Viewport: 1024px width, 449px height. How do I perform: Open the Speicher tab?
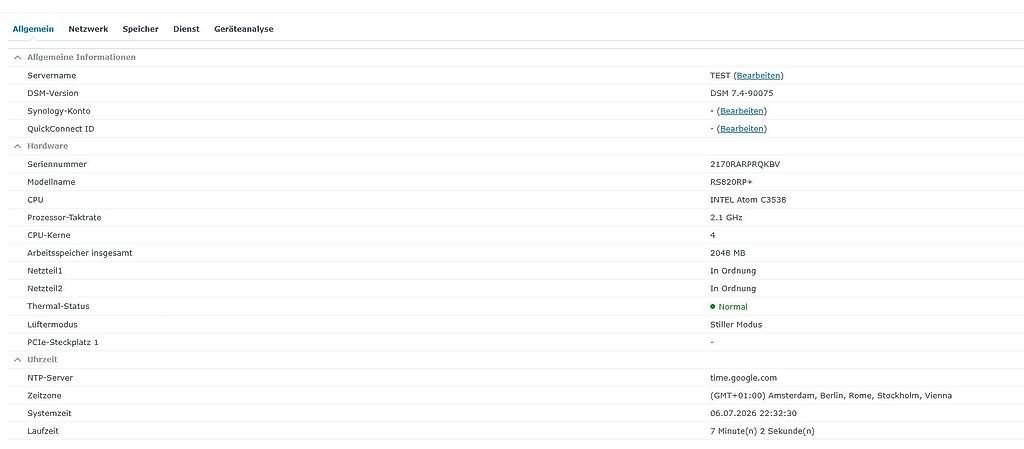coord(140,29)
